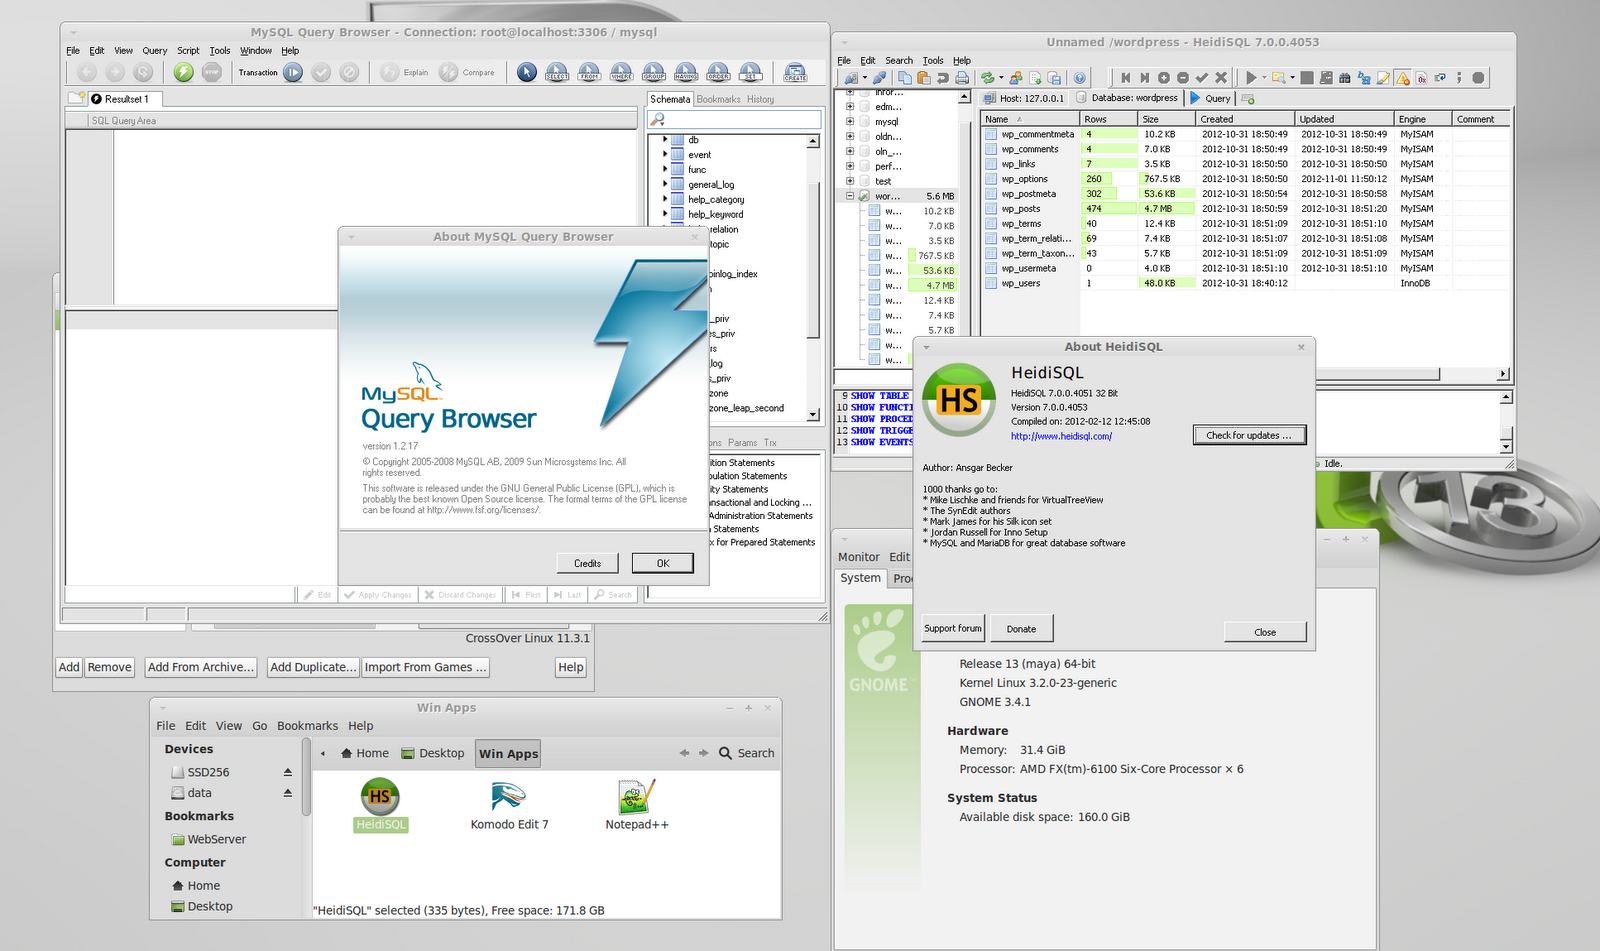The width and height of the screenshot is (1600, 951).
Task: Click the post changes checkmark icon in HeidiSQL
Action: [1202, 77]
